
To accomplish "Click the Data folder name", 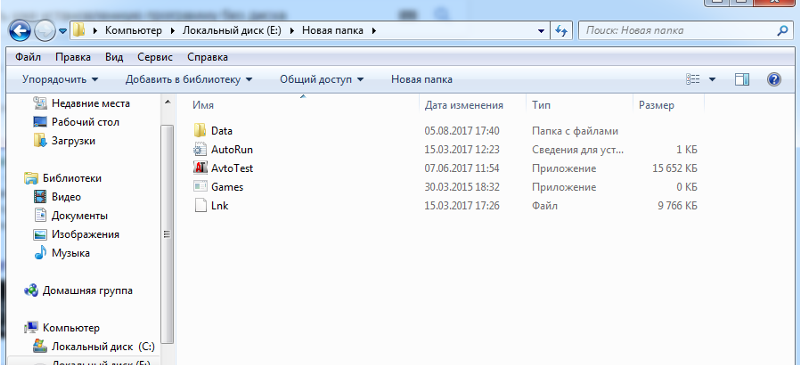I will pyautogui.click(x=221, y=131).
